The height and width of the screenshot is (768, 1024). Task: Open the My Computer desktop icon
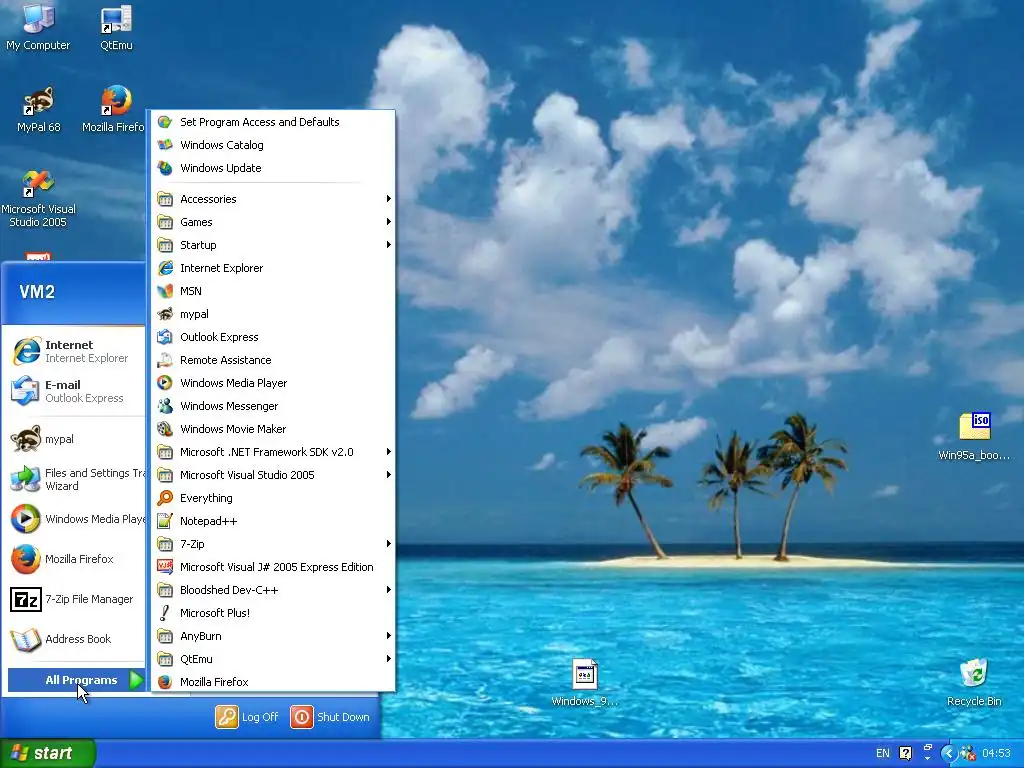(38, 26)
